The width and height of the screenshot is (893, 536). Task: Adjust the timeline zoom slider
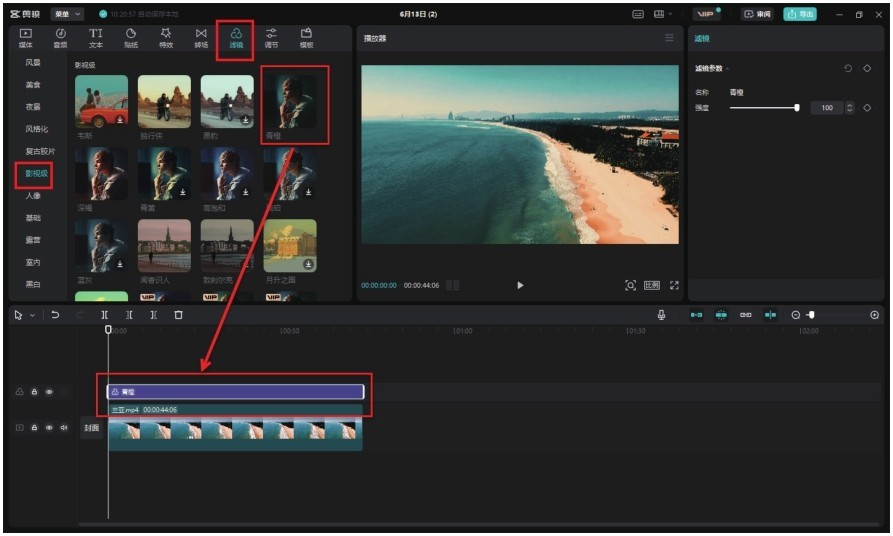tap(836, 315)
